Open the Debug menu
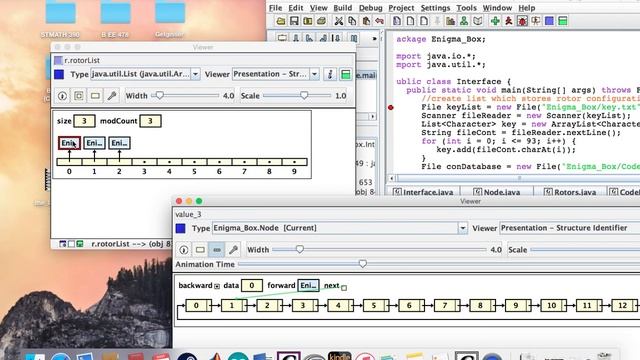This screenshot has width=640, height=360. point(371,8)
